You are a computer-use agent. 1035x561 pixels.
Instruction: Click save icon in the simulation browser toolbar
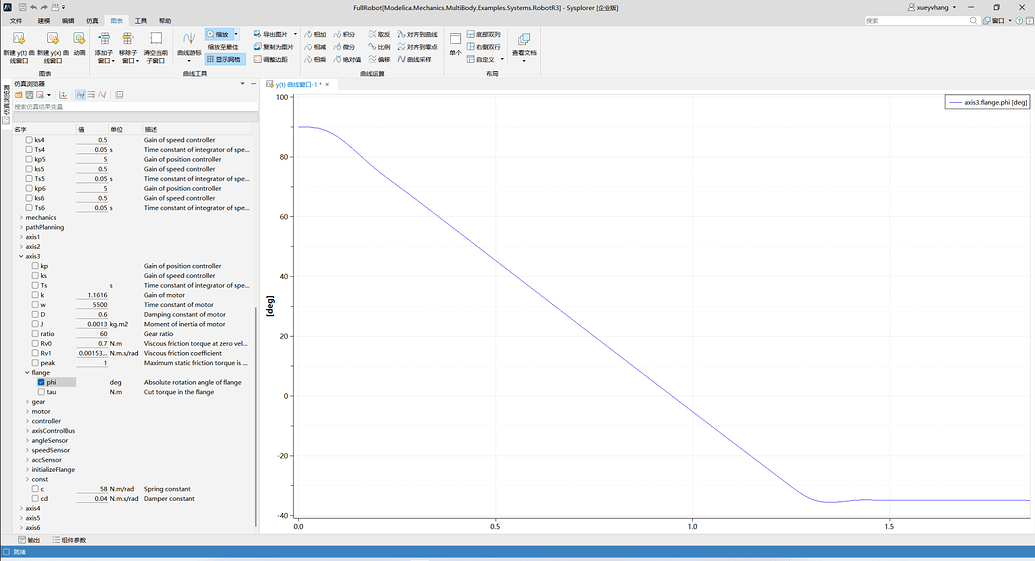[29, 95]
